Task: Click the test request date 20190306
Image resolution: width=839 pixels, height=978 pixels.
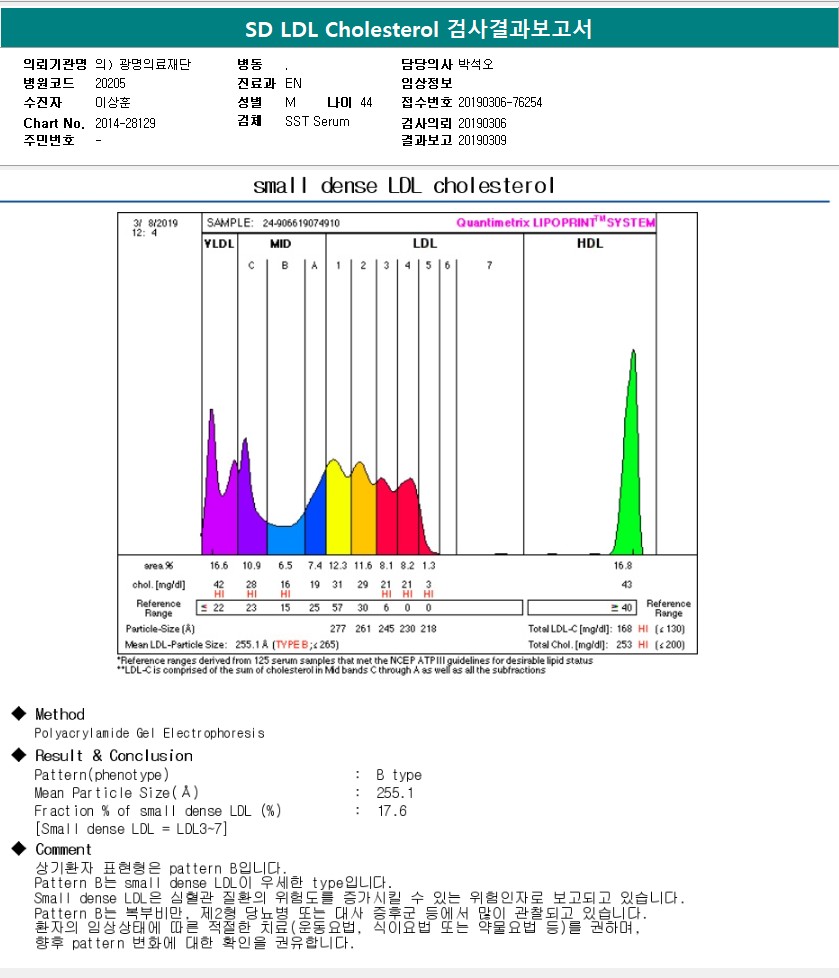Action: (x=482, y=123)
